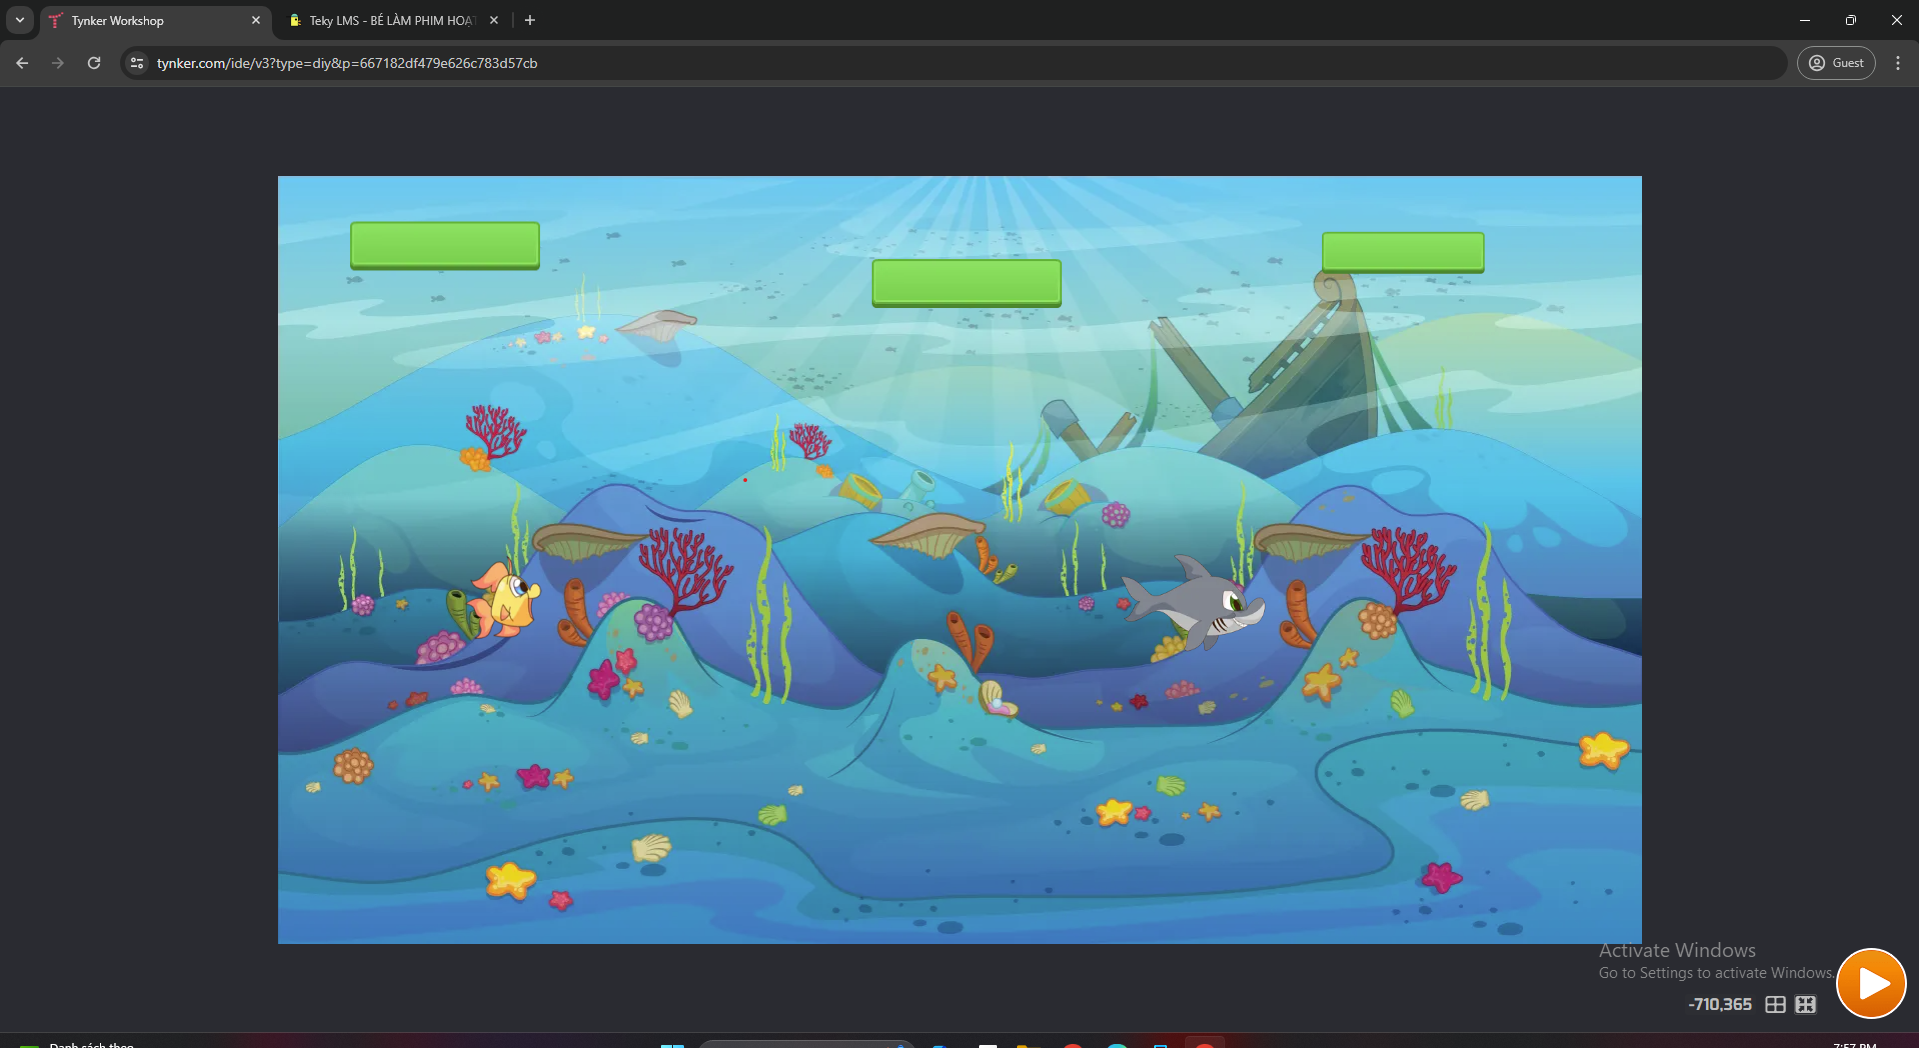Toggle the stage grid overlay icon

coord(1775,1004)
